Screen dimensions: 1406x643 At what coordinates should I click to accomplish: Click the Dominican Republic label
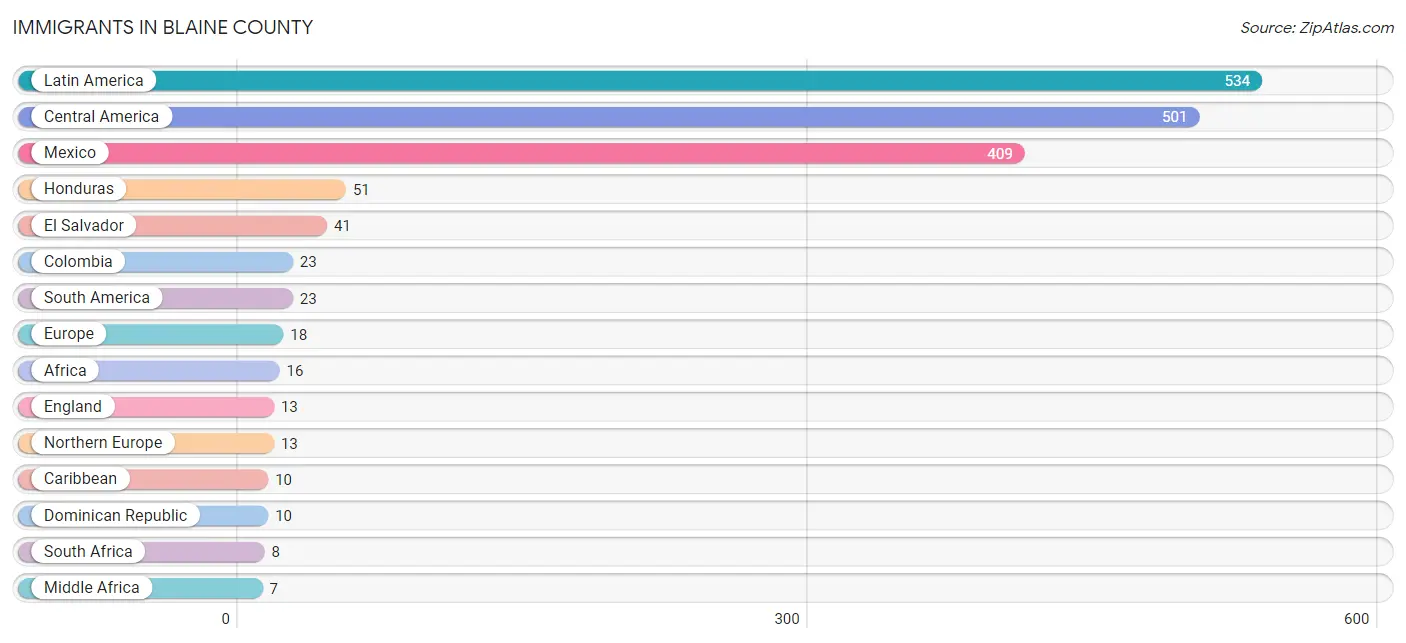coord(115,515)
